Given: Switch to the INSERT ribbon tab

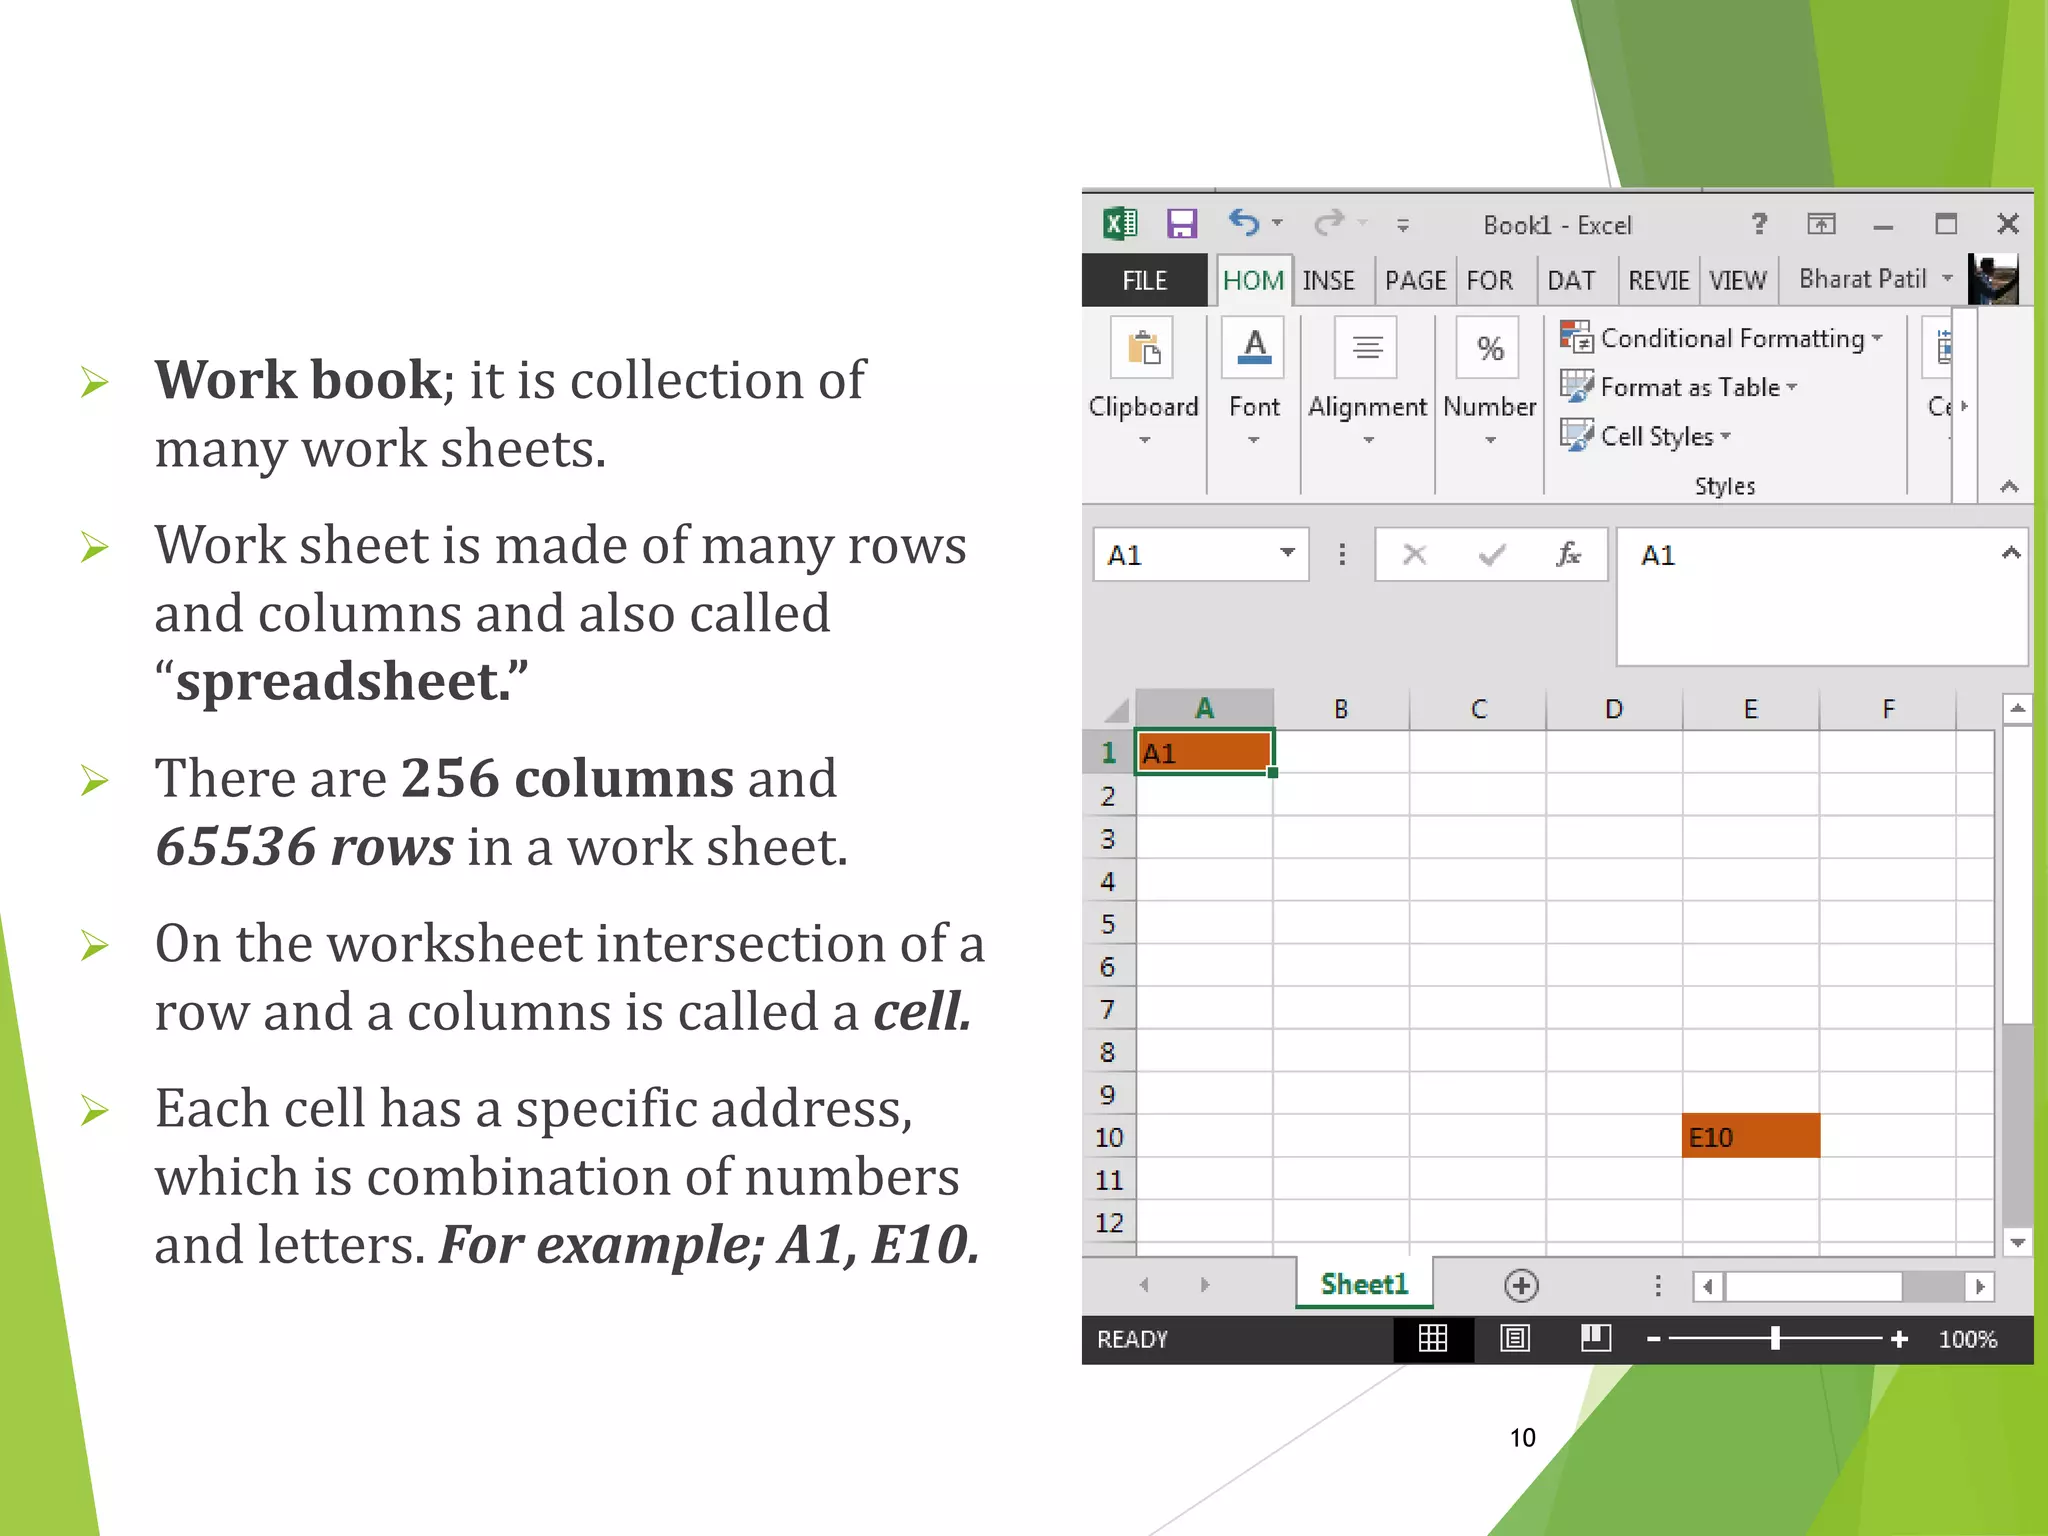Looking at the screenshot, I should (1329, 280).
